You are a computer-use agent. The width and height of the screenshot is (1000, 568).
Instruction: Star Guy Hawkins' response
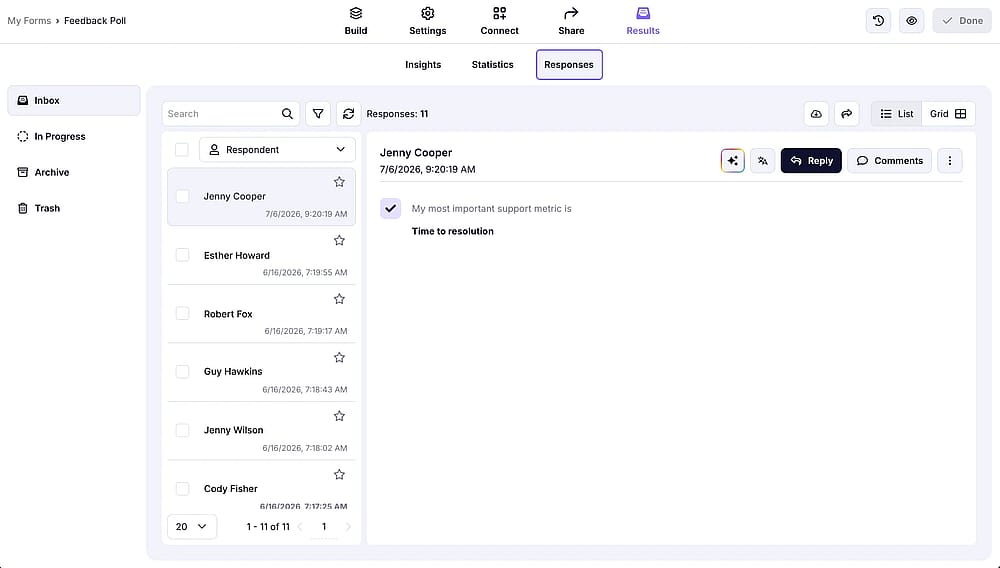(339, 358)
